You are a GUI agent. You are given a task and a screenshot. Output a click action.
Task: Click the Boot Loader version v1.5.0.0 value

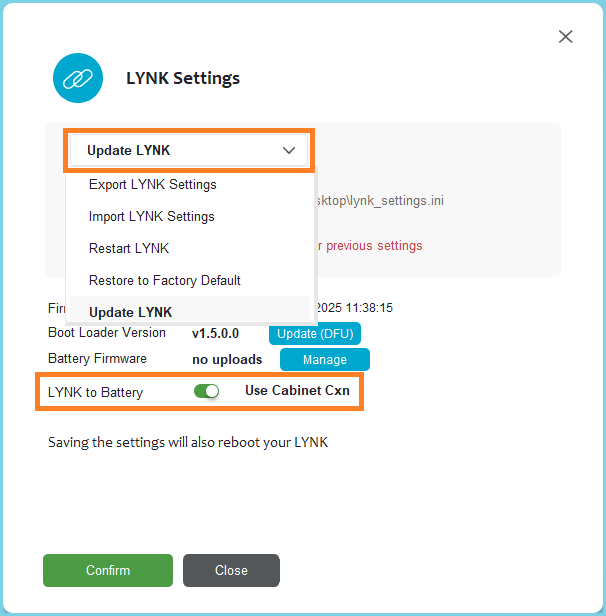215,334
